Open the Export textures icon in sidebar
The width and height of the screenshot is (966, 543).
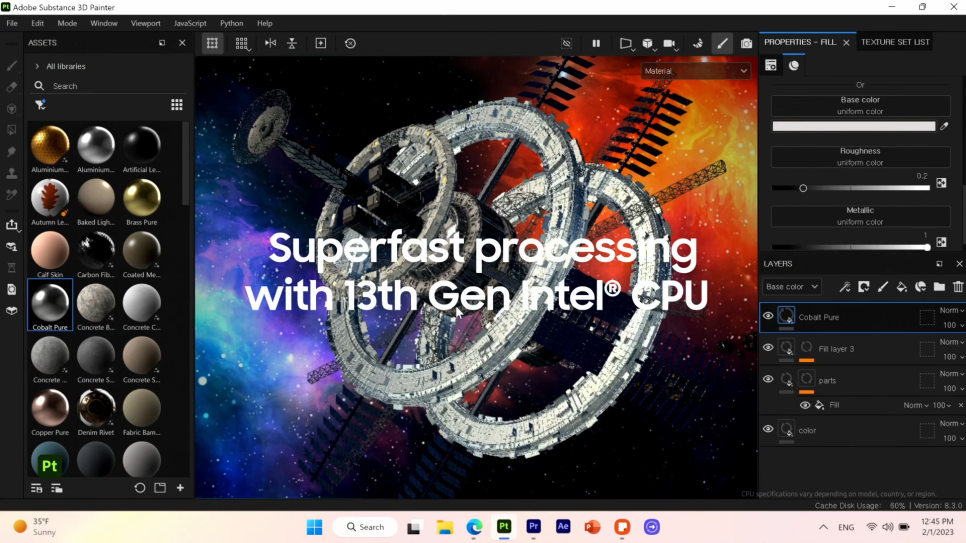pos(12,225)
